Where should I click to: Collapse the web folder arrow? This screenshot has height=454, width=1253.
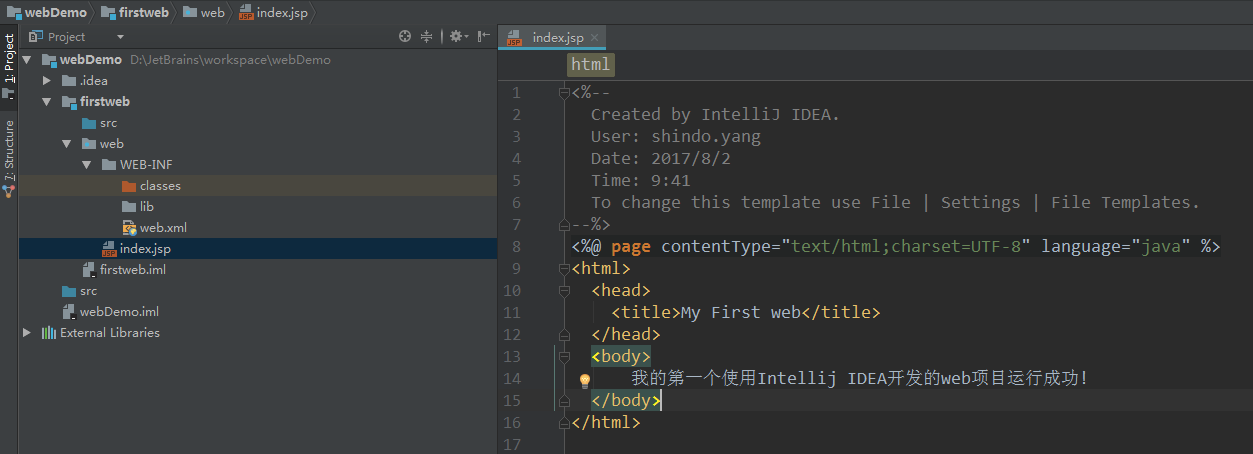coord(67,144)
